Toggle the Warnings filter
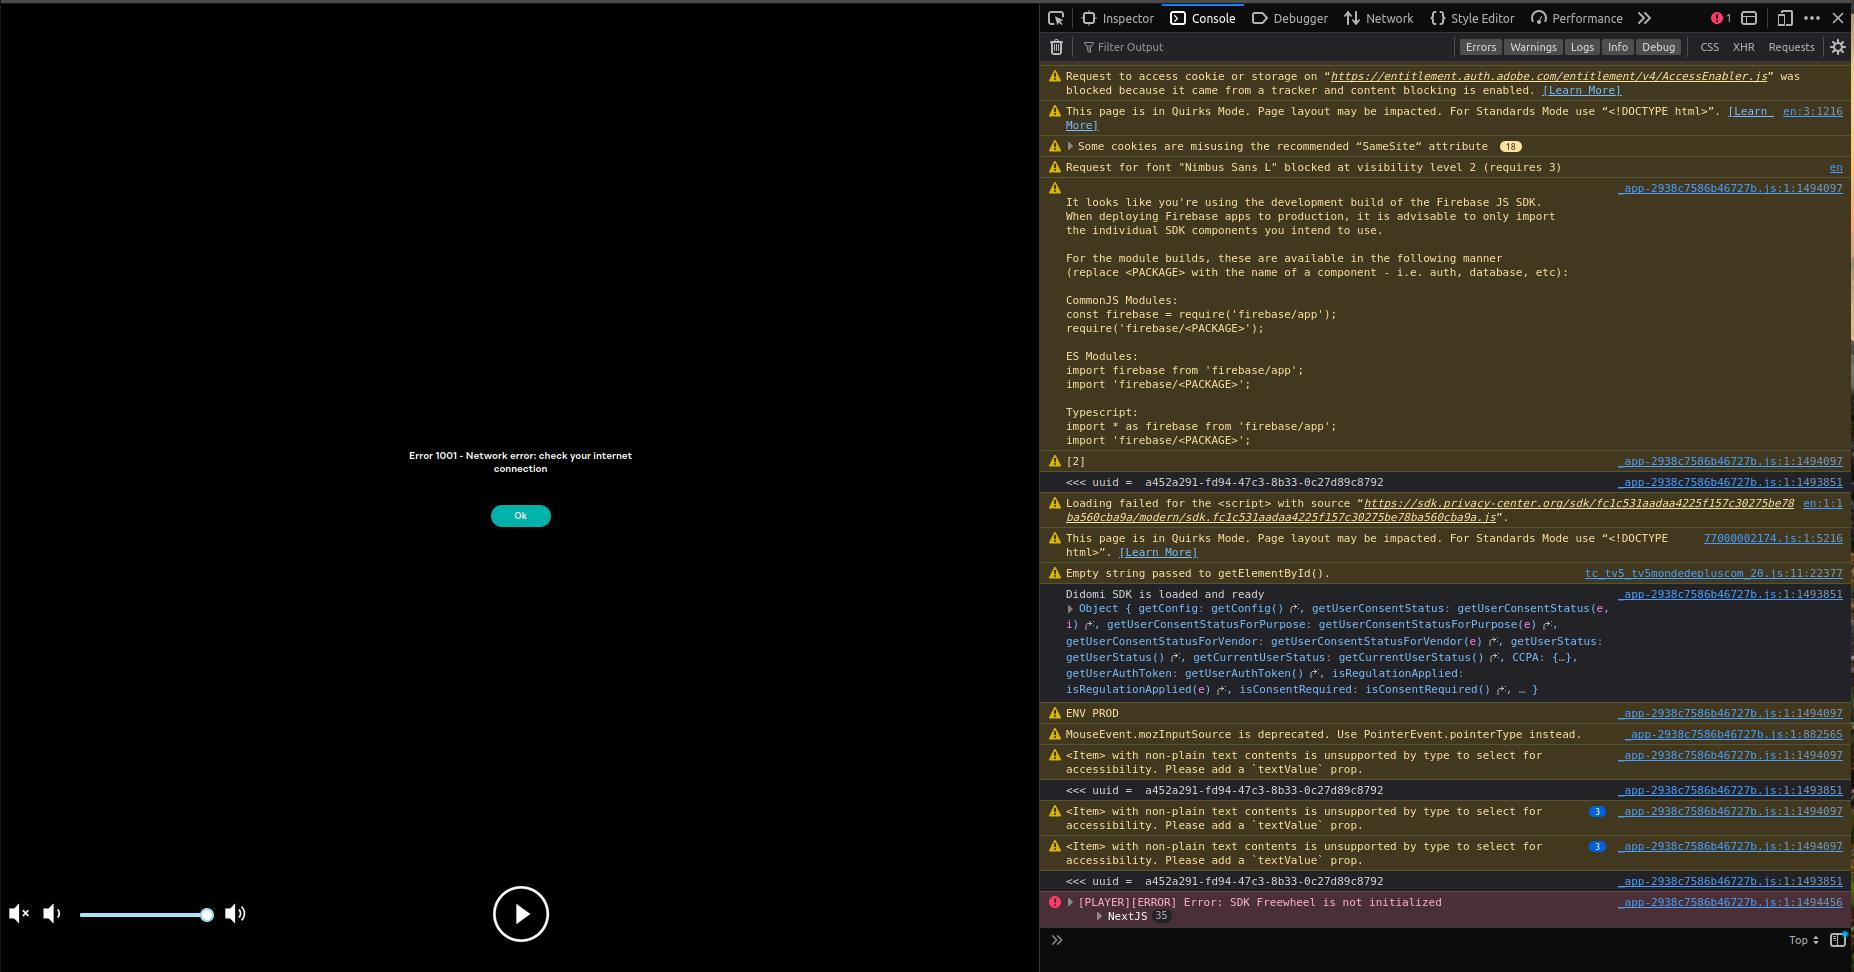Viewport: 1854px width, 972px height. [x=1533, y=46]
